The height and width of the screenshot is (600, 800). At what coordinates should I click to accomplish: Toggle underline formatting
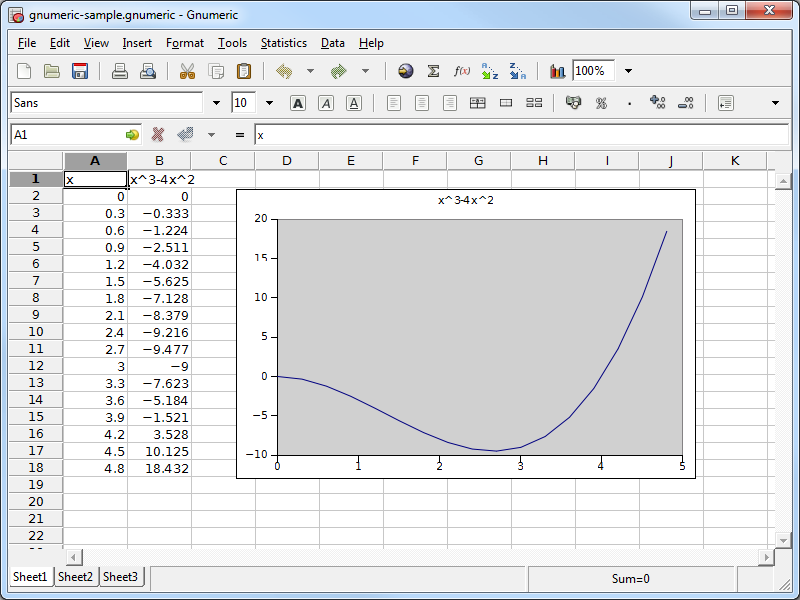(x=353, y=103)
